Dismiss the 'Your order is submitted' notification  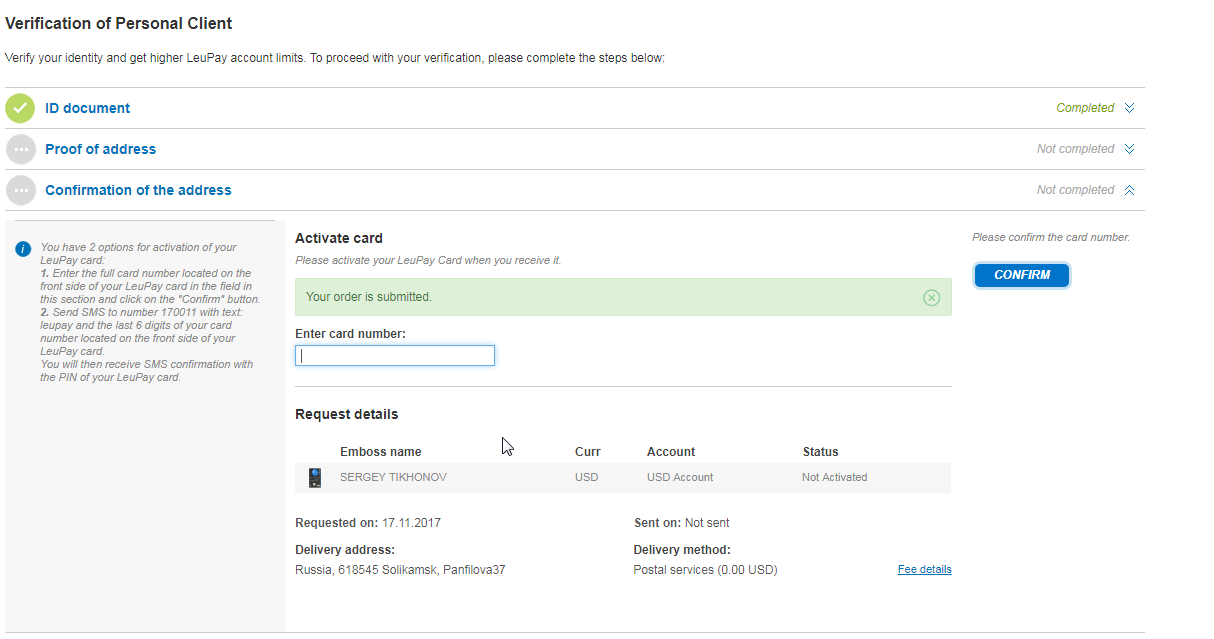pyautogui.click(x=931, y=297)
